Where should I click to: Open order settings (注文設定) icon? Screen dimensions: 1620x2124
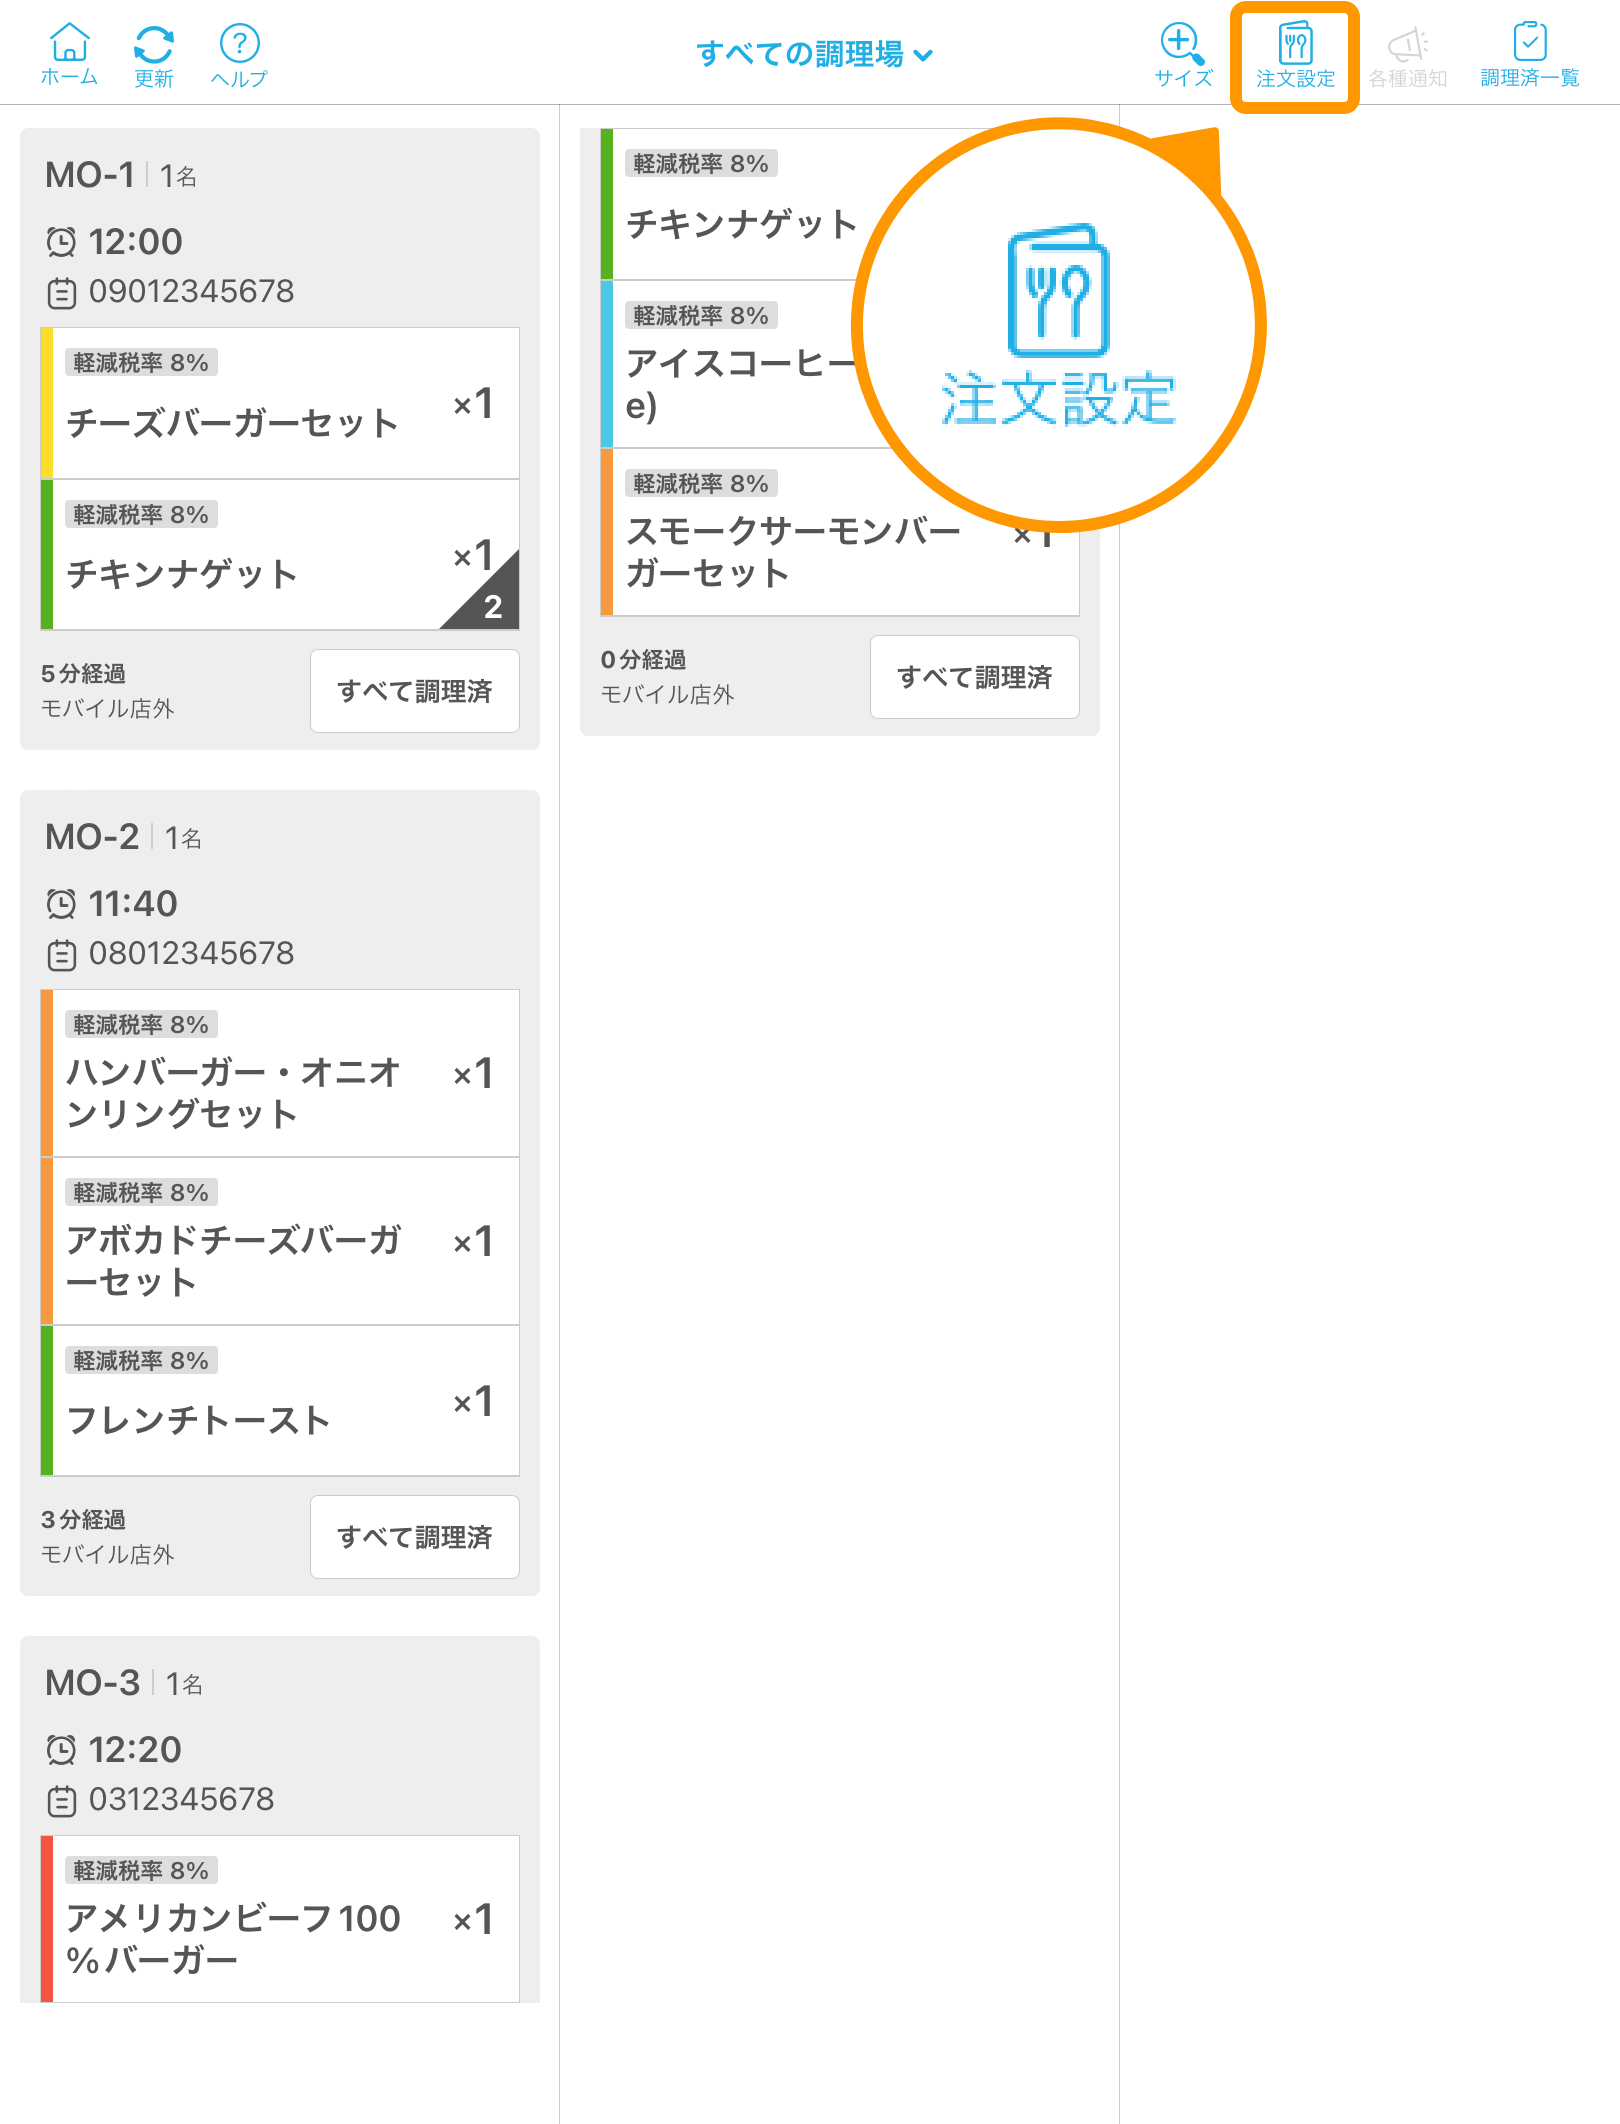[x=1295, y=56]
